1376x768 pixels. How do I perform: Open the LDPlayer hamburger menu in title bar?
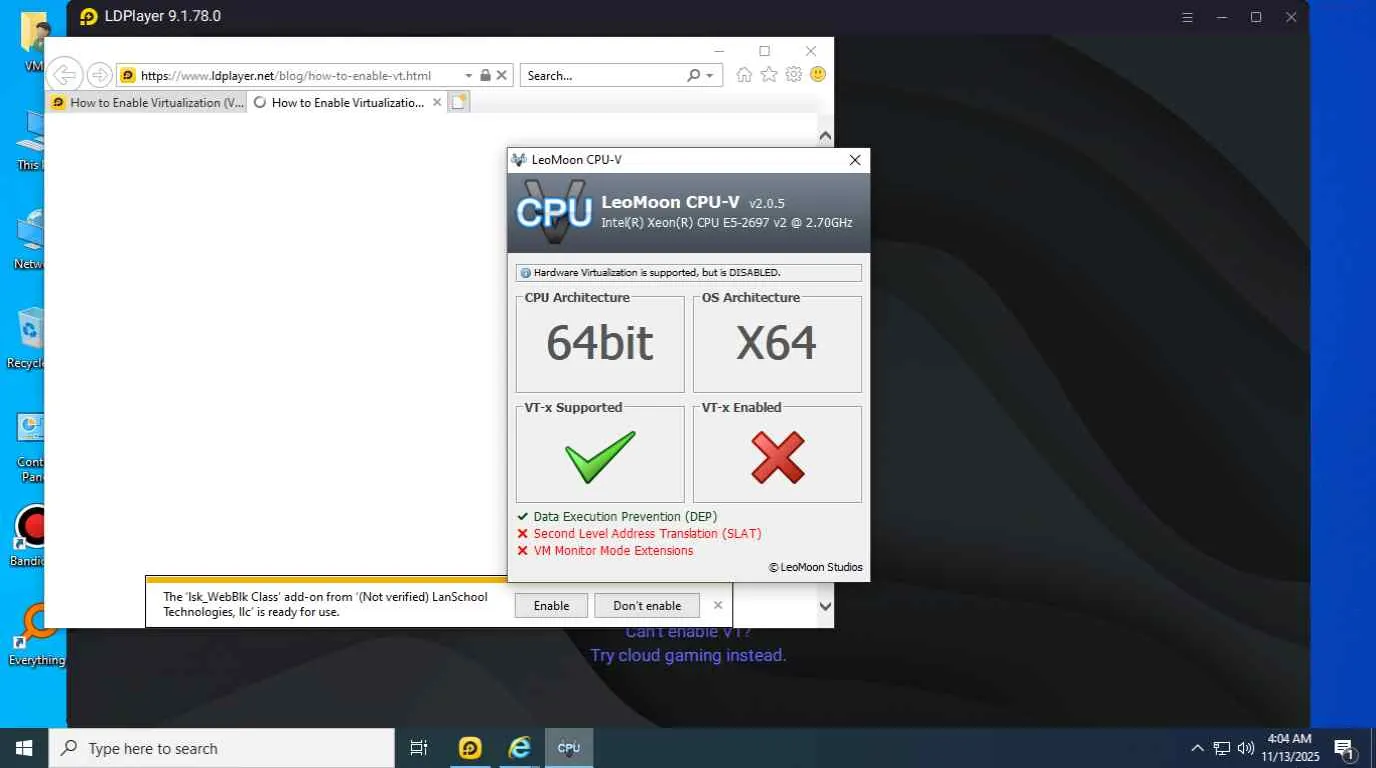point(1187,17)
